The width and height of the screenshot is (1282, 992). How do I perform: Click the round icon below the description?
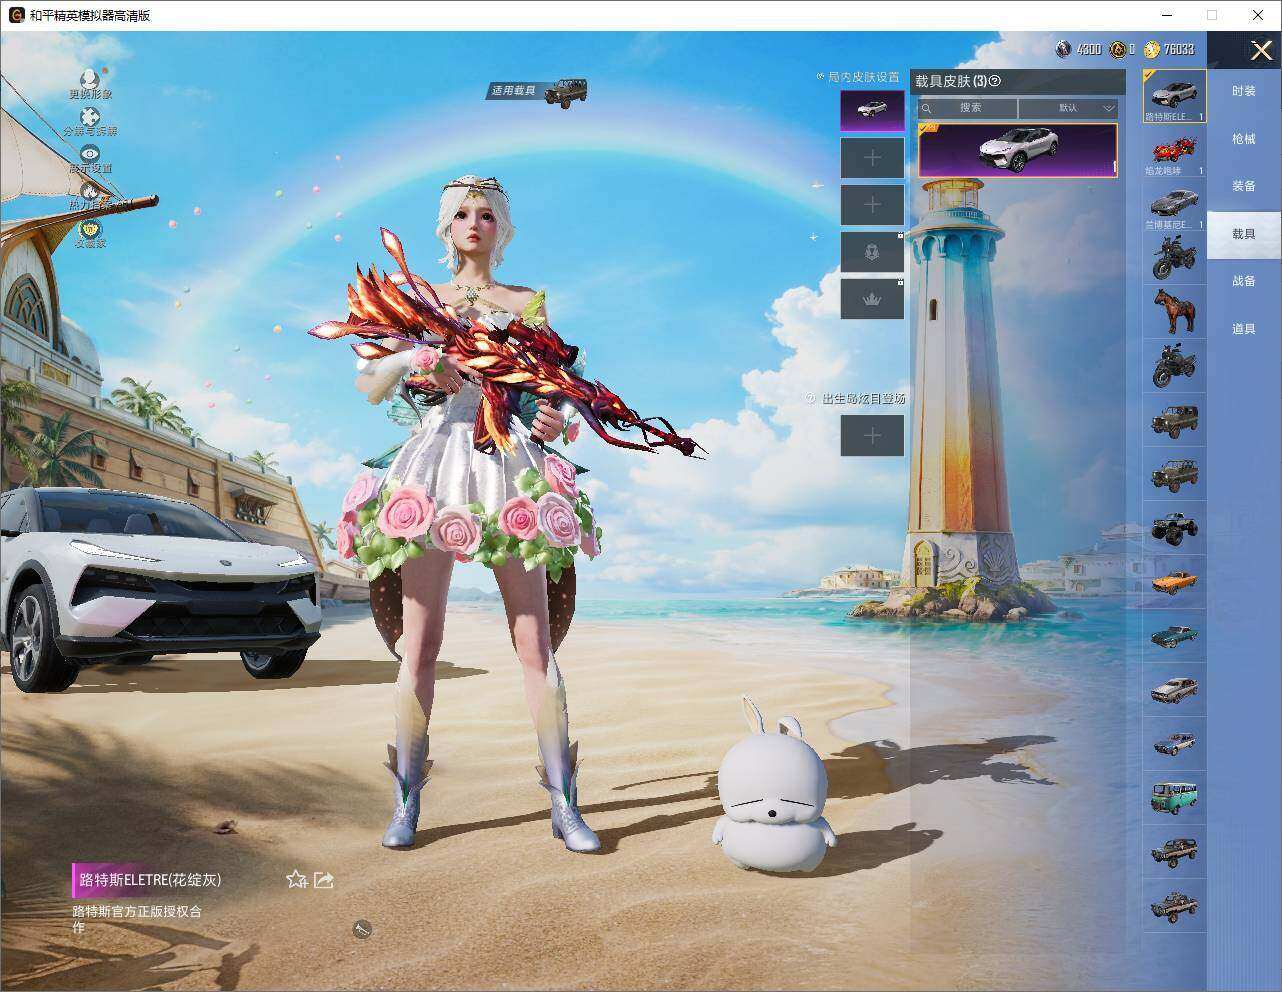pyautogui.click(x=362, y=930)
